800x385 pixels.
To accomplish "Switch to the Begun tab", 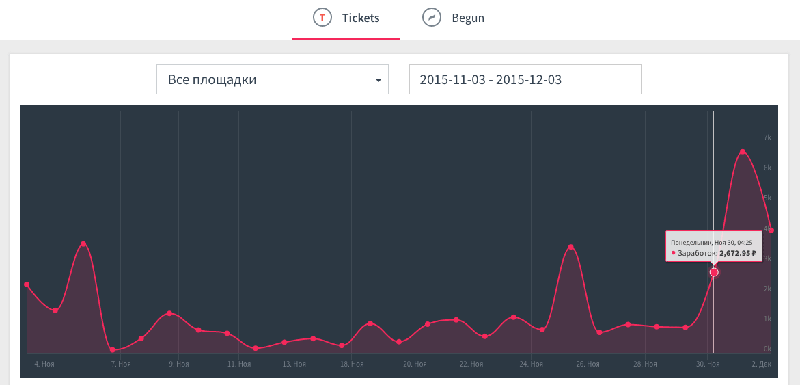I will pyautogui.click(x=453, y=19).
